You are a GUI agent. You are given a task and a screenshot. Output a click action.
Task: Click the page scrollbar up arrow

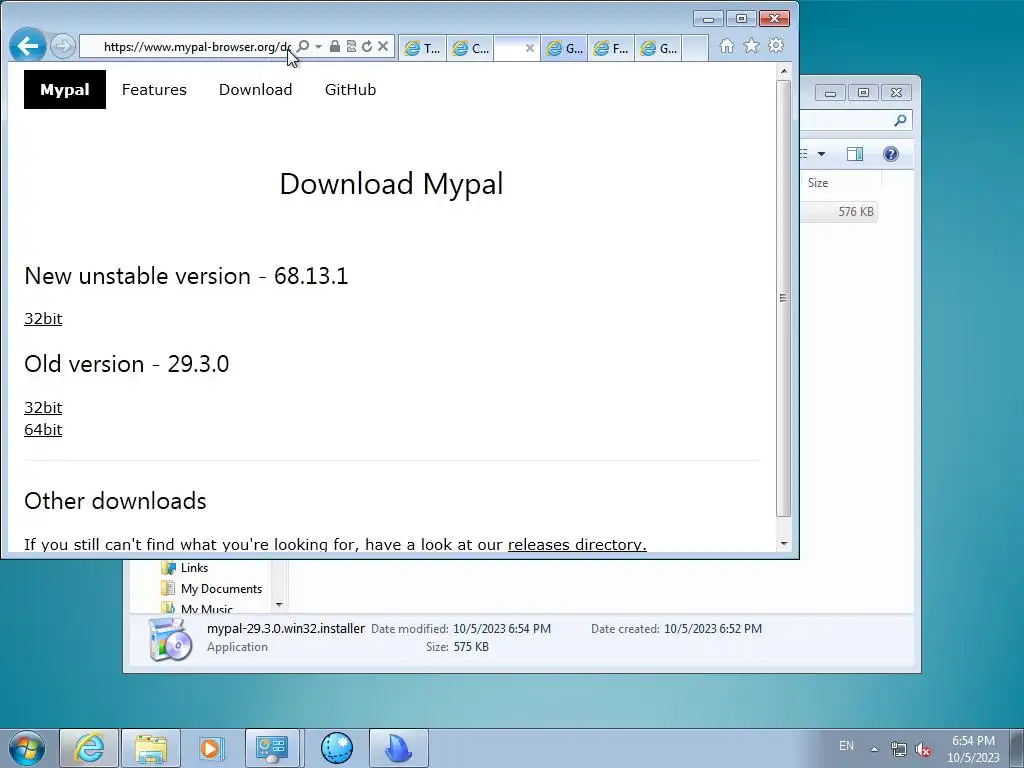tap(784, 71)
